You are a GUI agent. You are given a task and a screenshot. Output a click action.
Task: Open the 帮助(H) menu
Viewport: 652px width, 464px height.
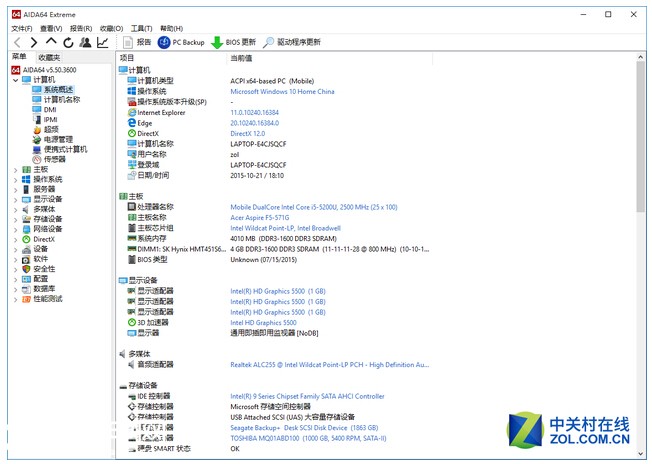171,28
